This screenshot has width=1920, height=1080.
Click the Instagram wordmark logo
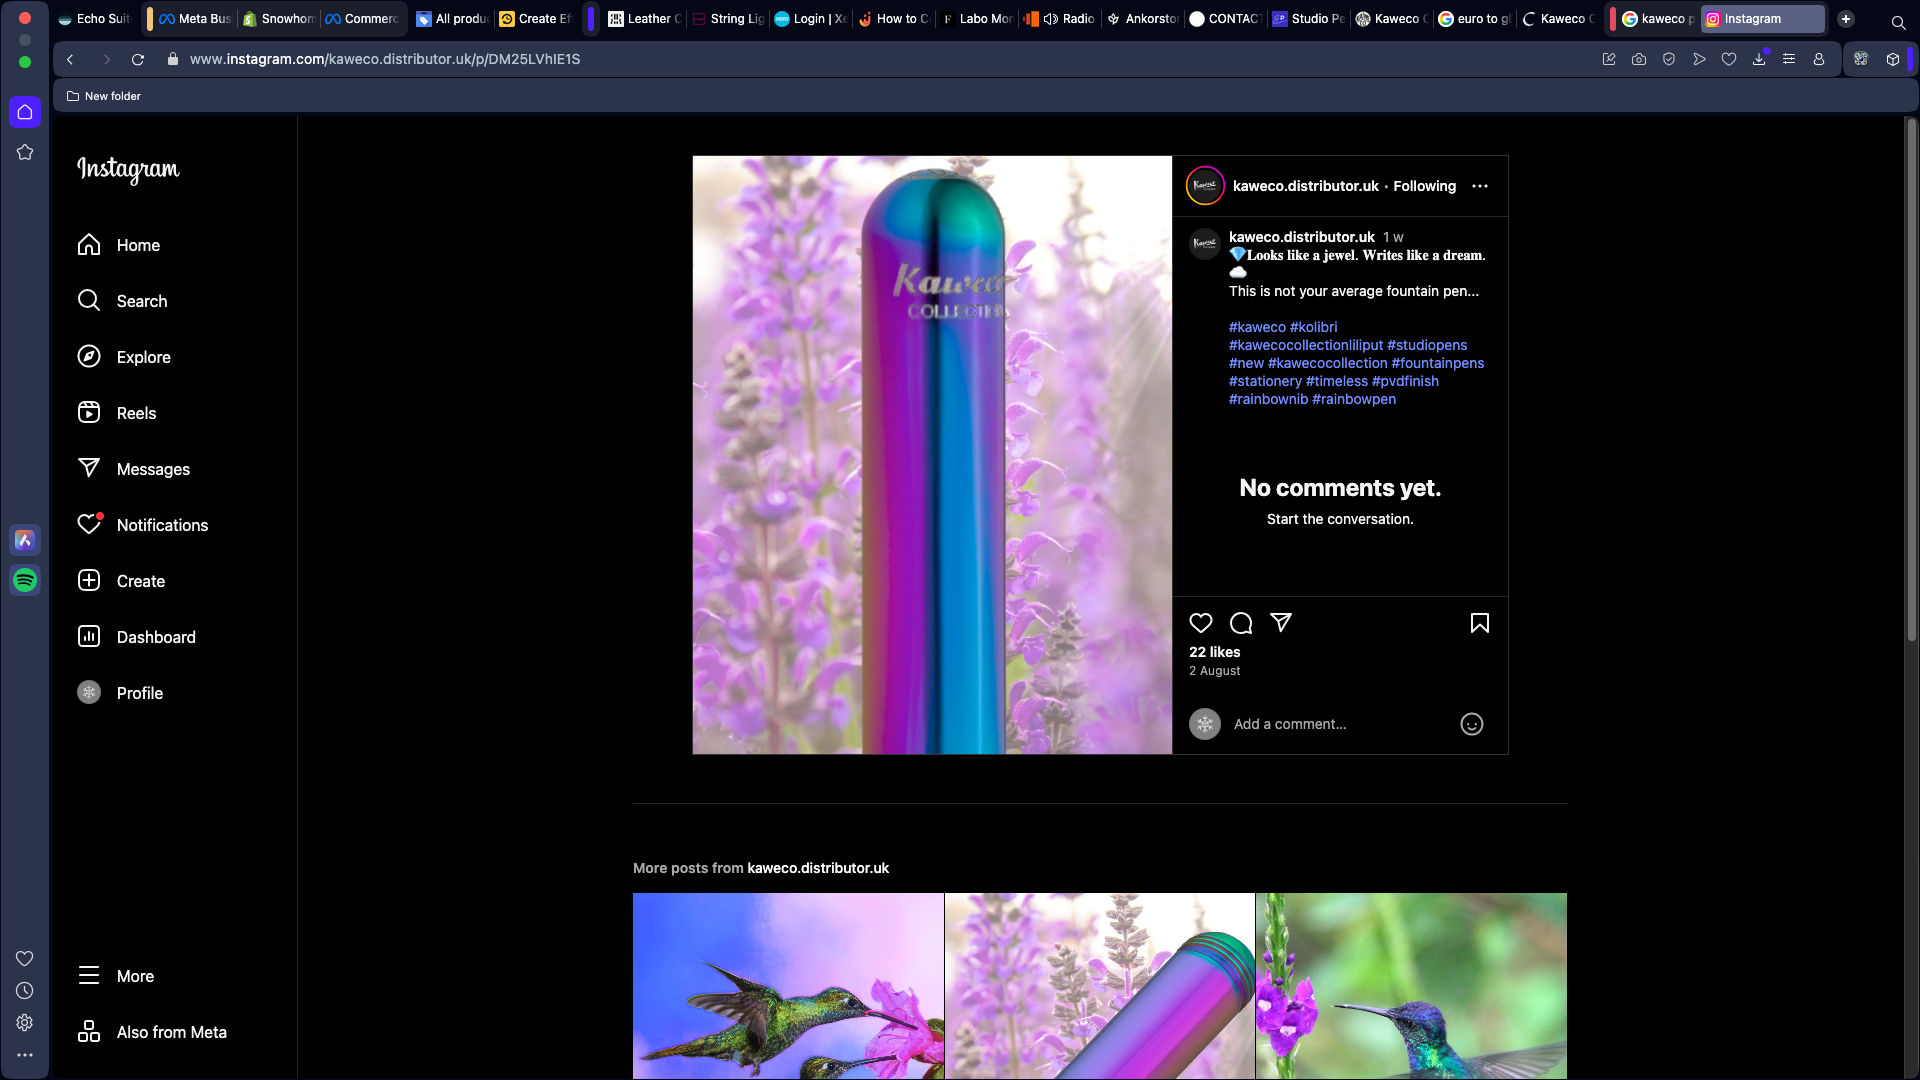(x=128, y=169)
